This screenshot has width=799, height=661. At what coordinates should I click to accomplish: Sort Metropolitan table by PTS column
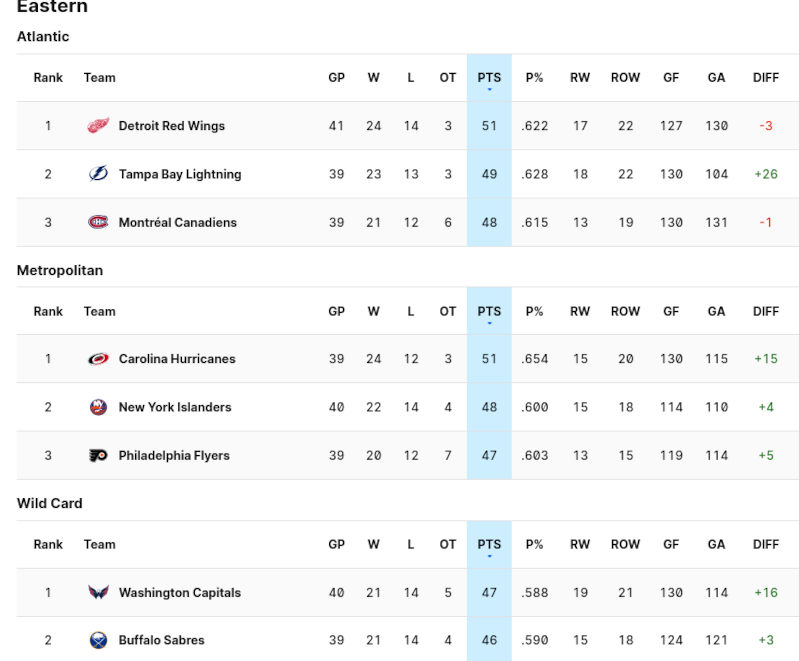point(489,311)
